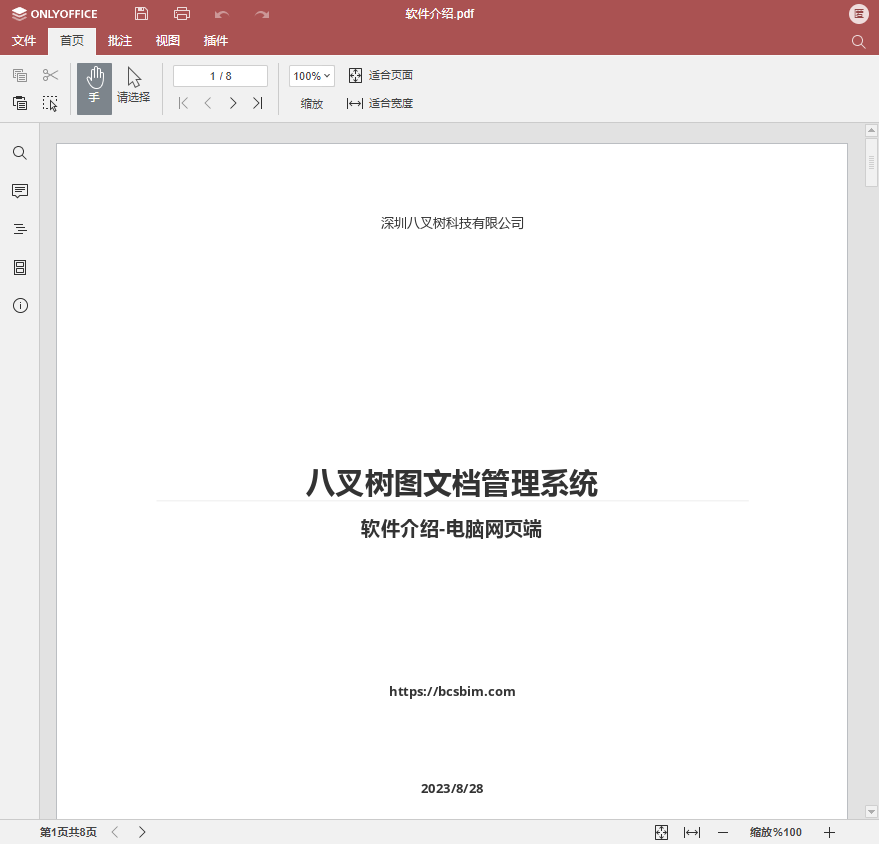Click the vertical scrollbar thumb
This screenshot has height=844, width=879.
871,163
